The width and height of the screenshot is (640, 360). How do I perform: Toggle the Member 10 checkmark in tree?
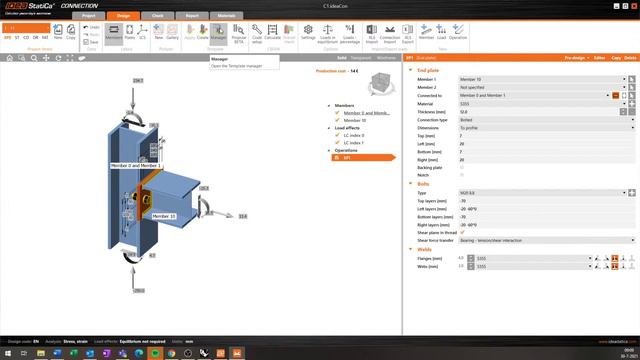337,120
